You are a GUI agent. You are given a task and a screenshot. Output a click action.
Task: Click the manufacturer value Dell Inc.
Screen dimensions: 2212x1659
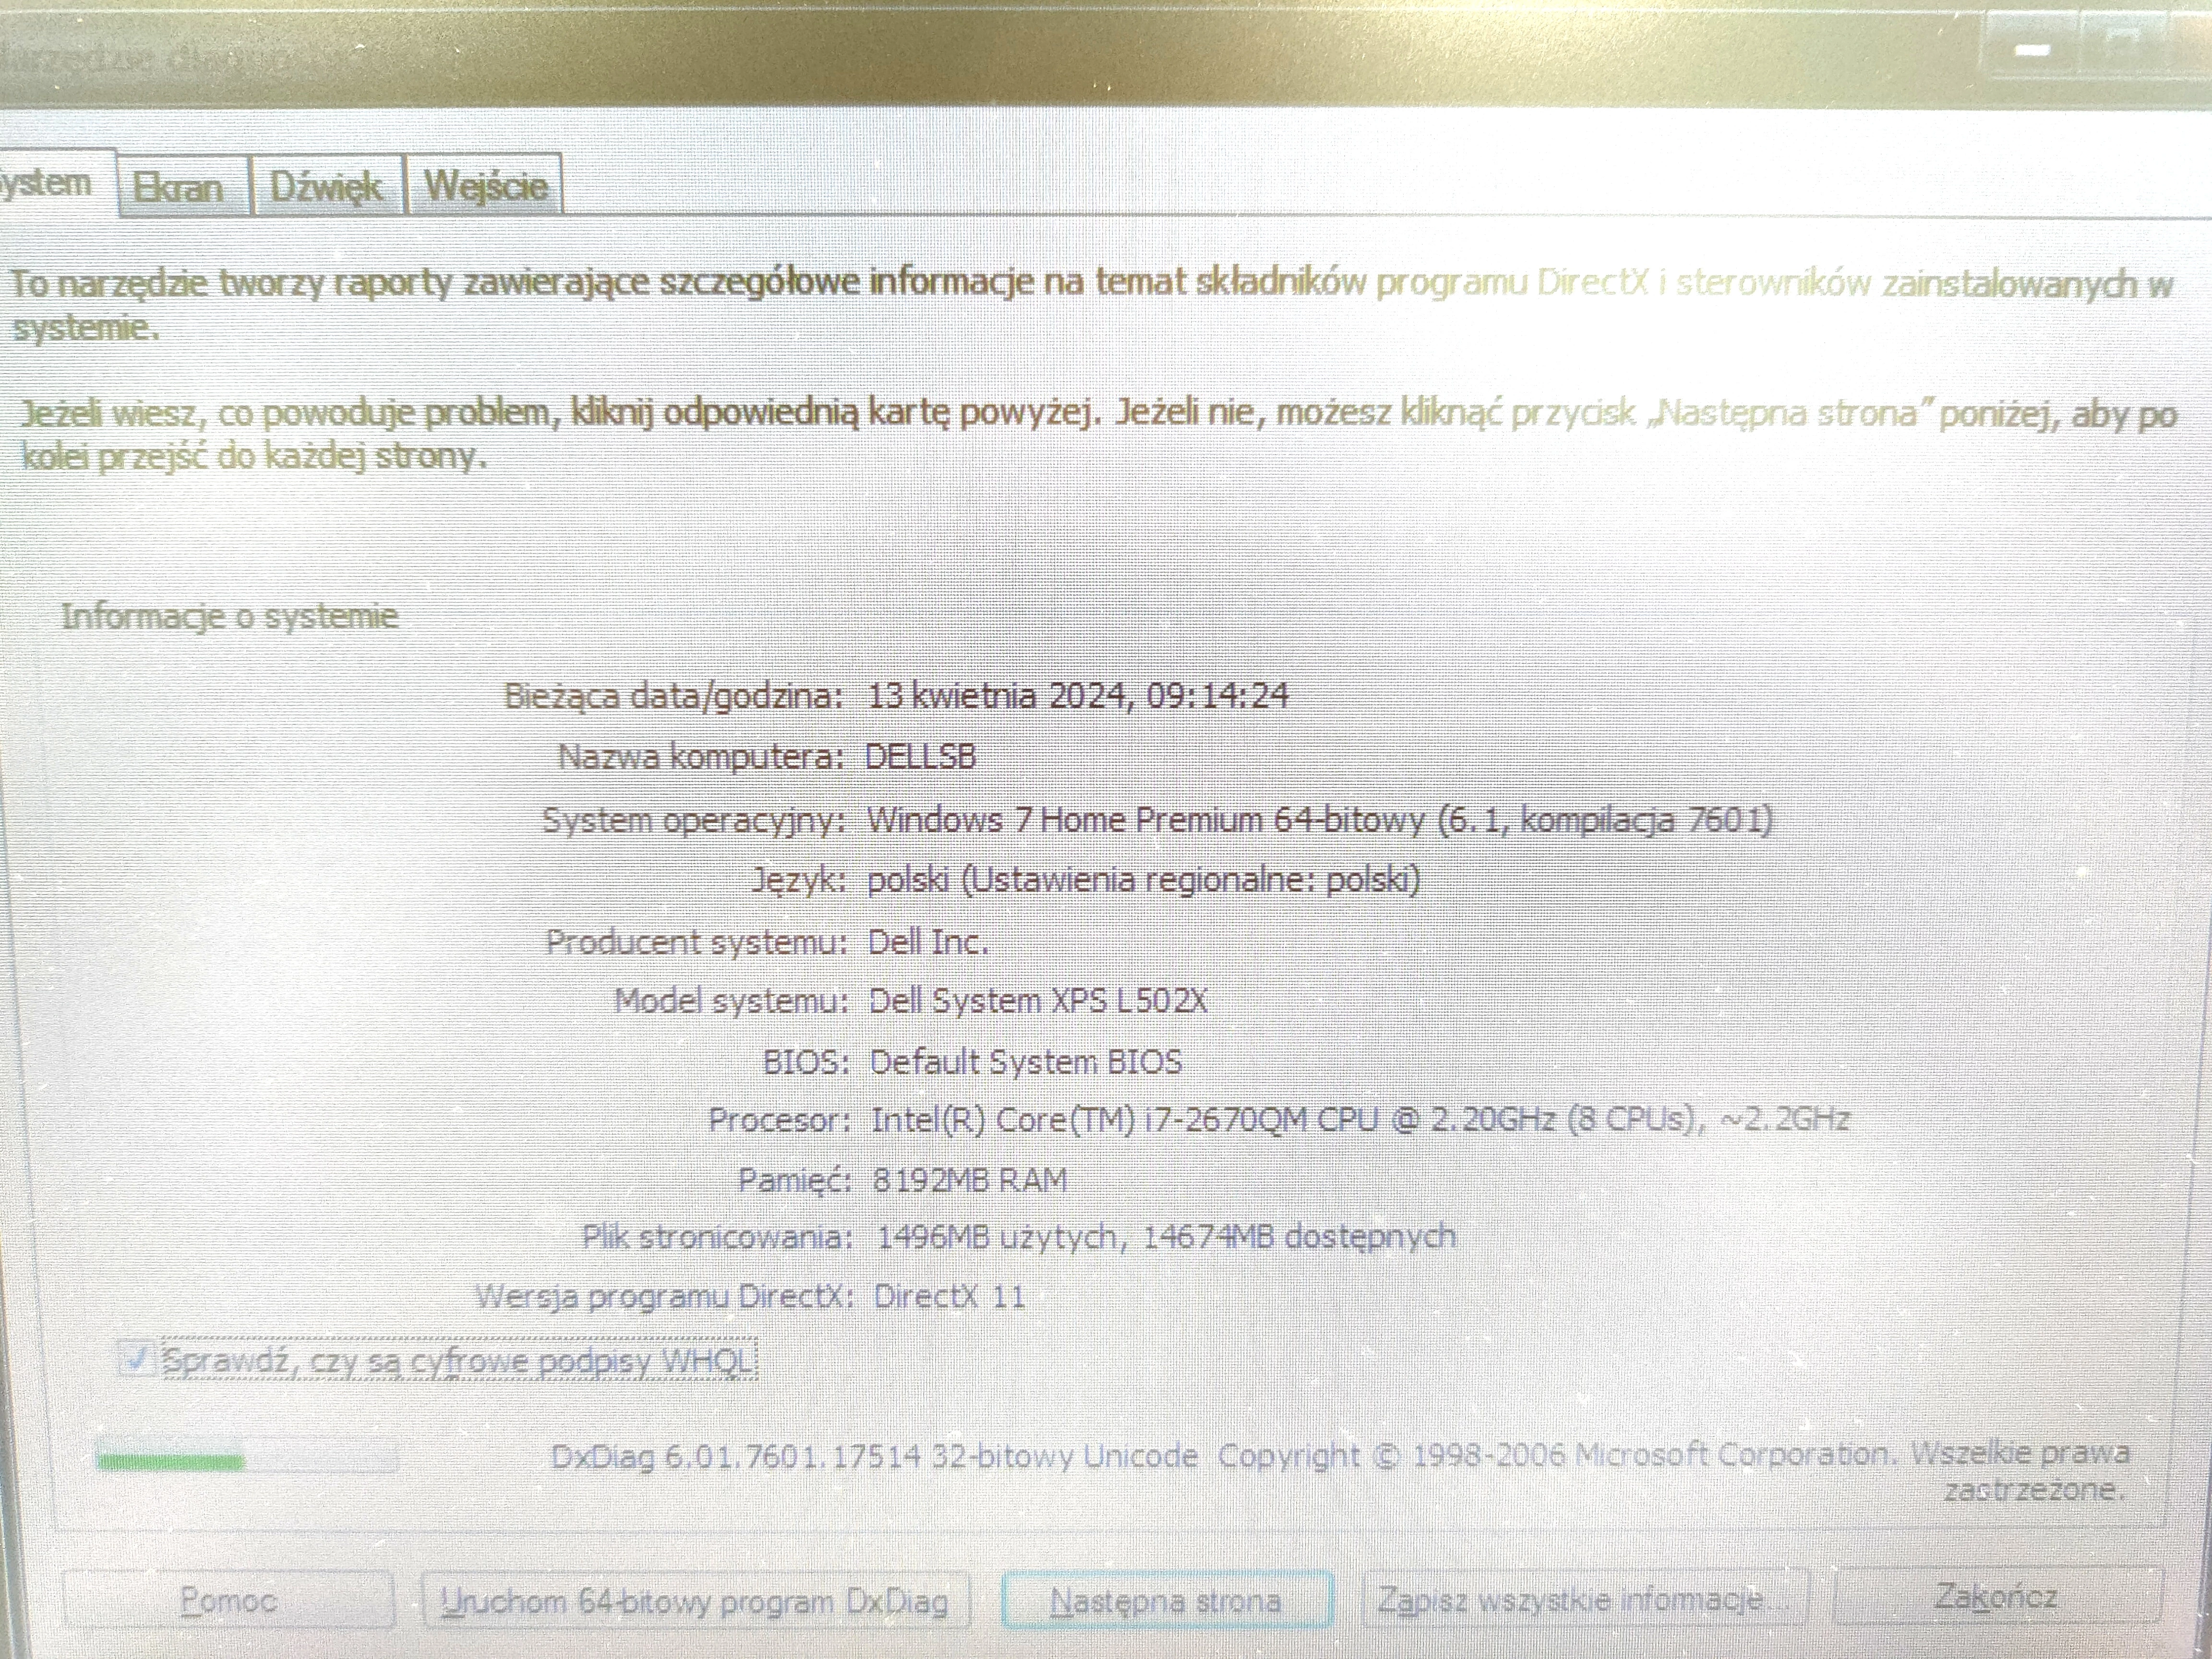[927, 941]
